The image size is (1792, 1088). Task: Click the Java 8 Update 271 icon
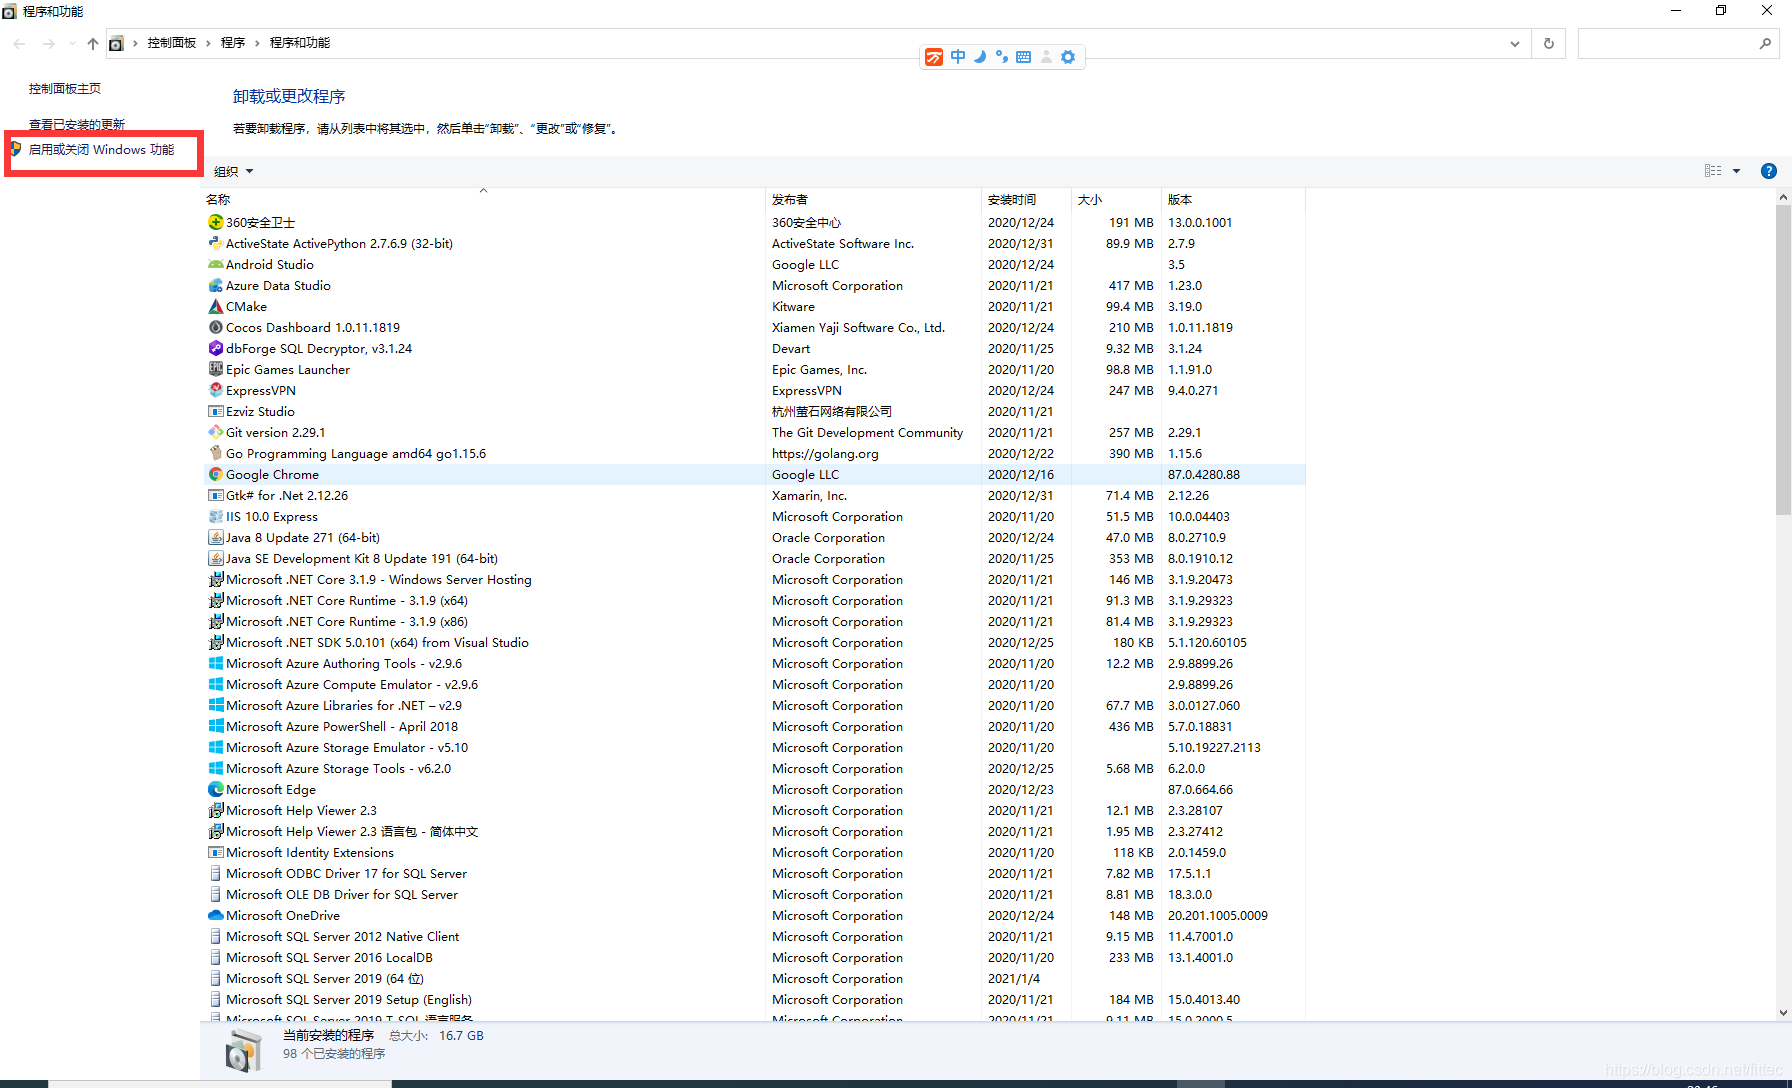[215, 537]
